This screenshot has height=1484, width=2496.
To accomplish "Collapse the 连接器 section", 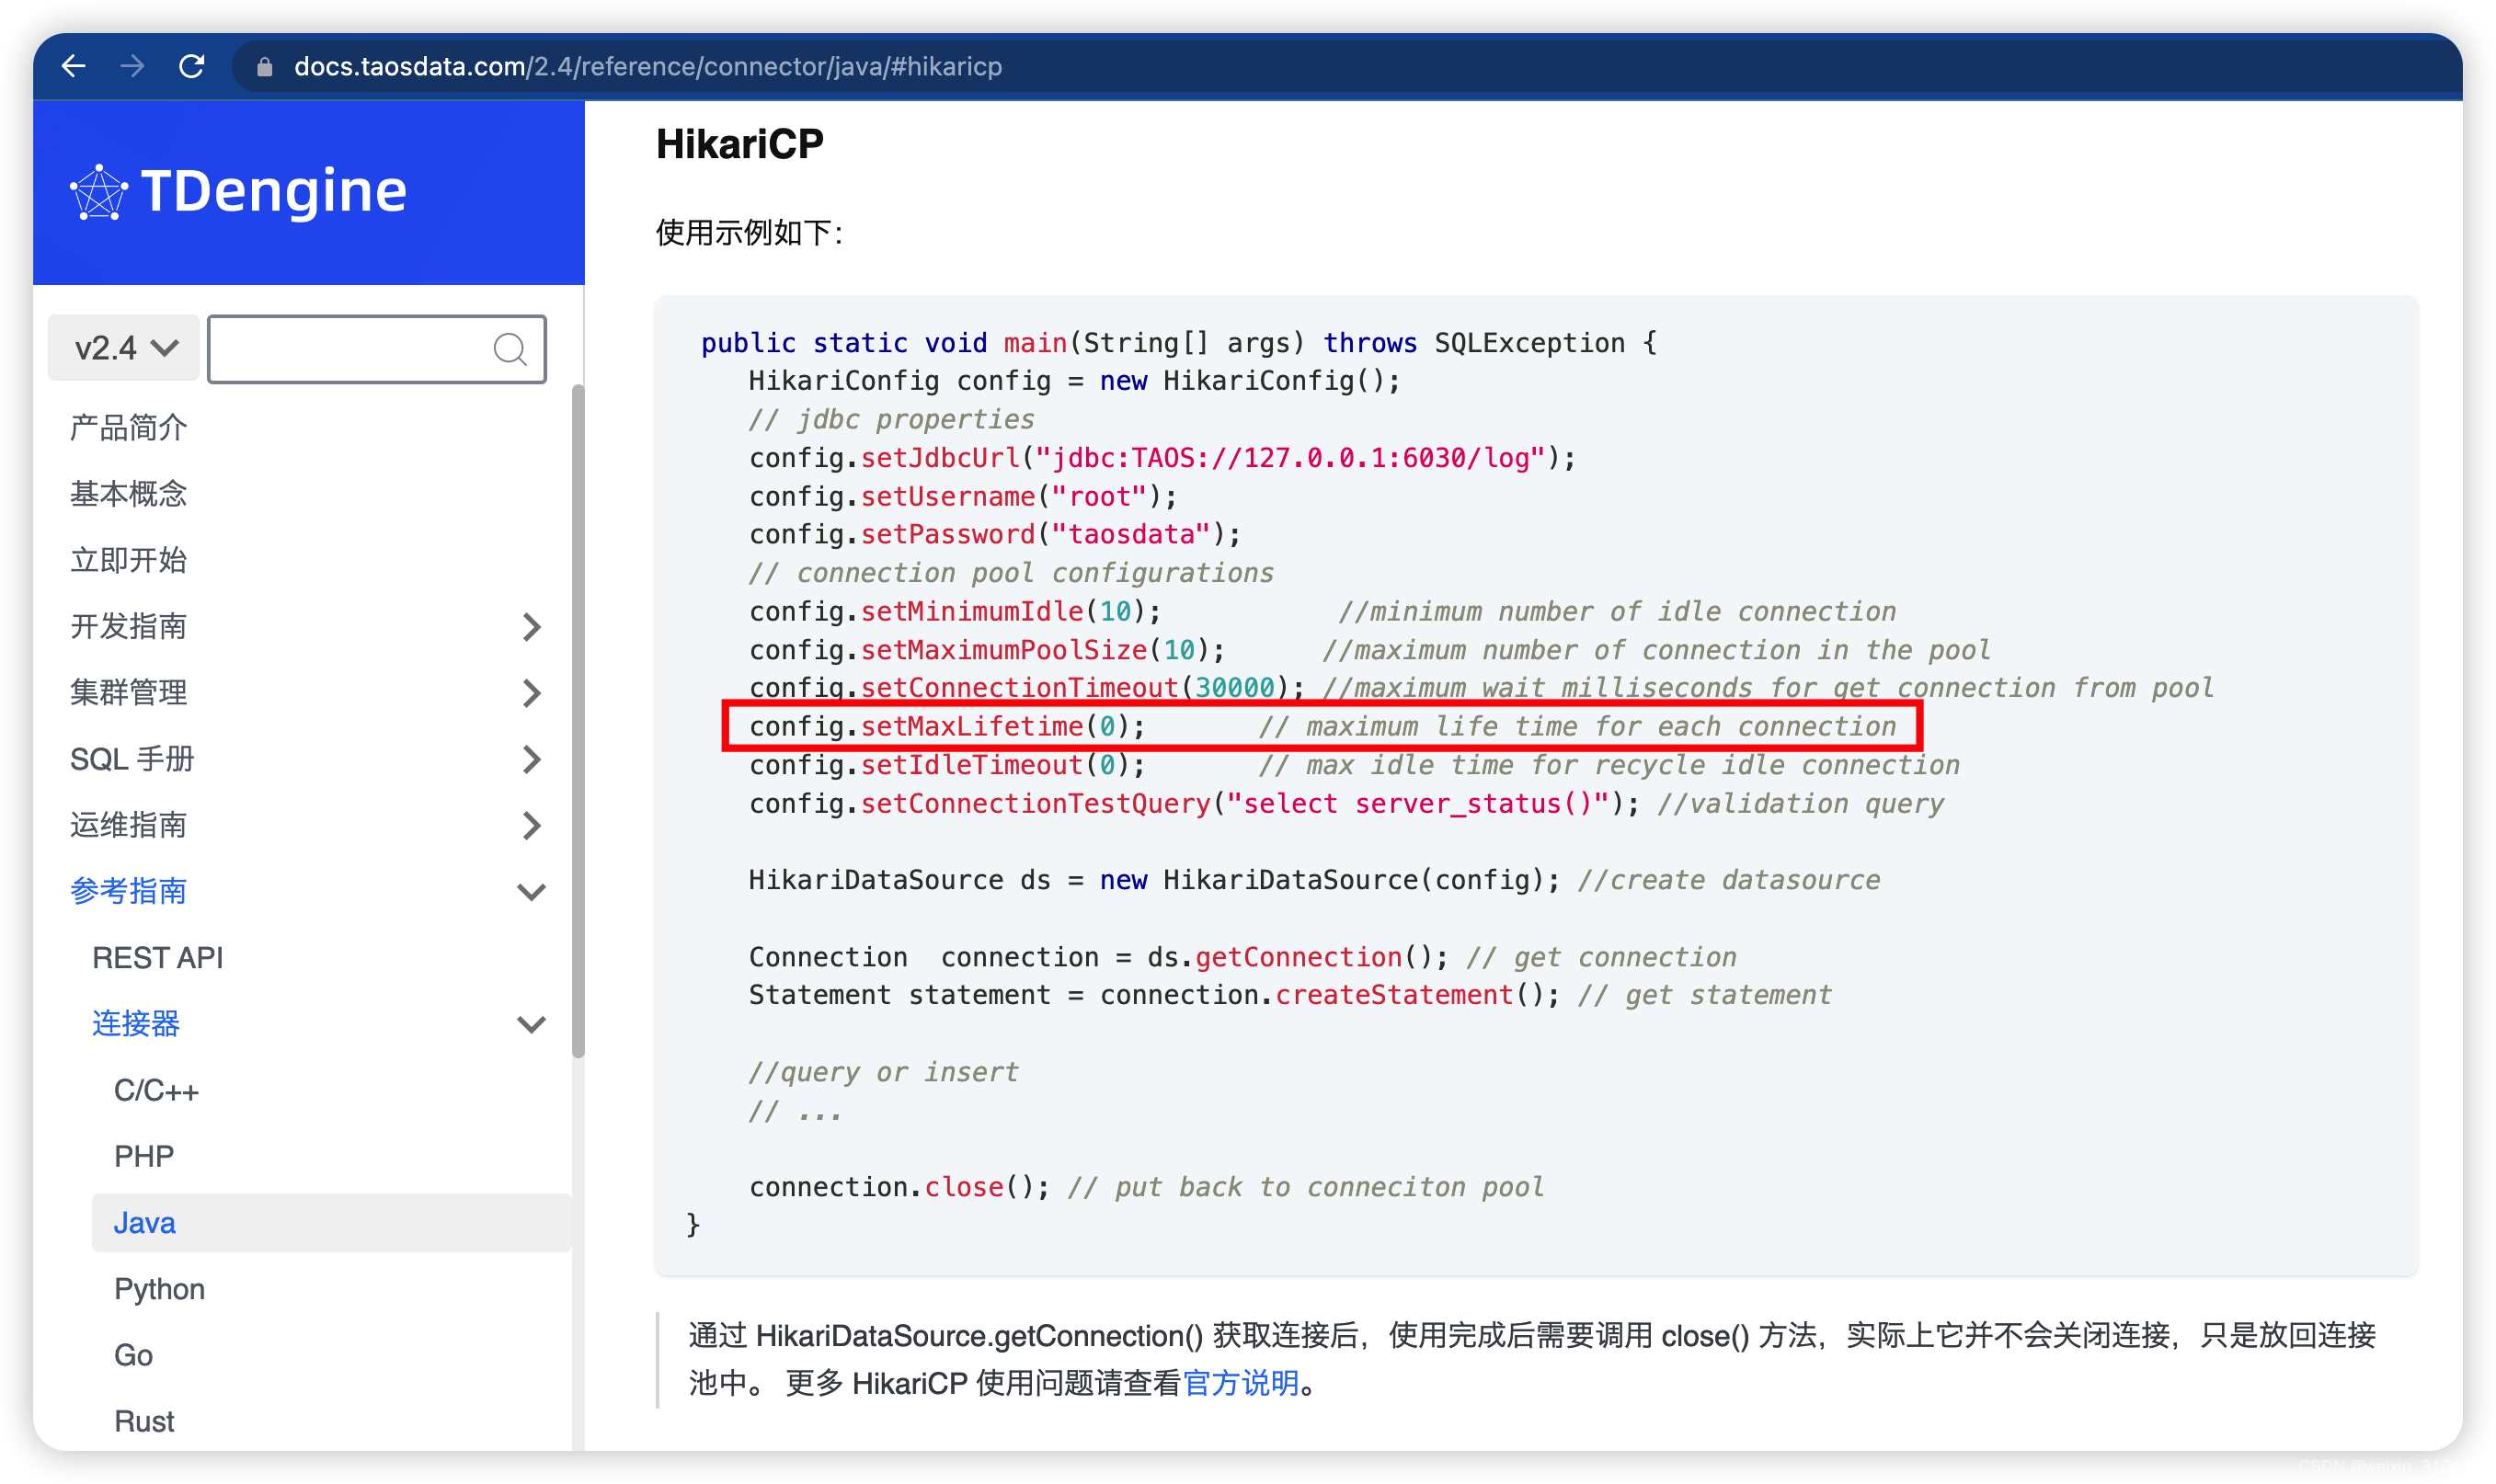I will coord(533,1024).
